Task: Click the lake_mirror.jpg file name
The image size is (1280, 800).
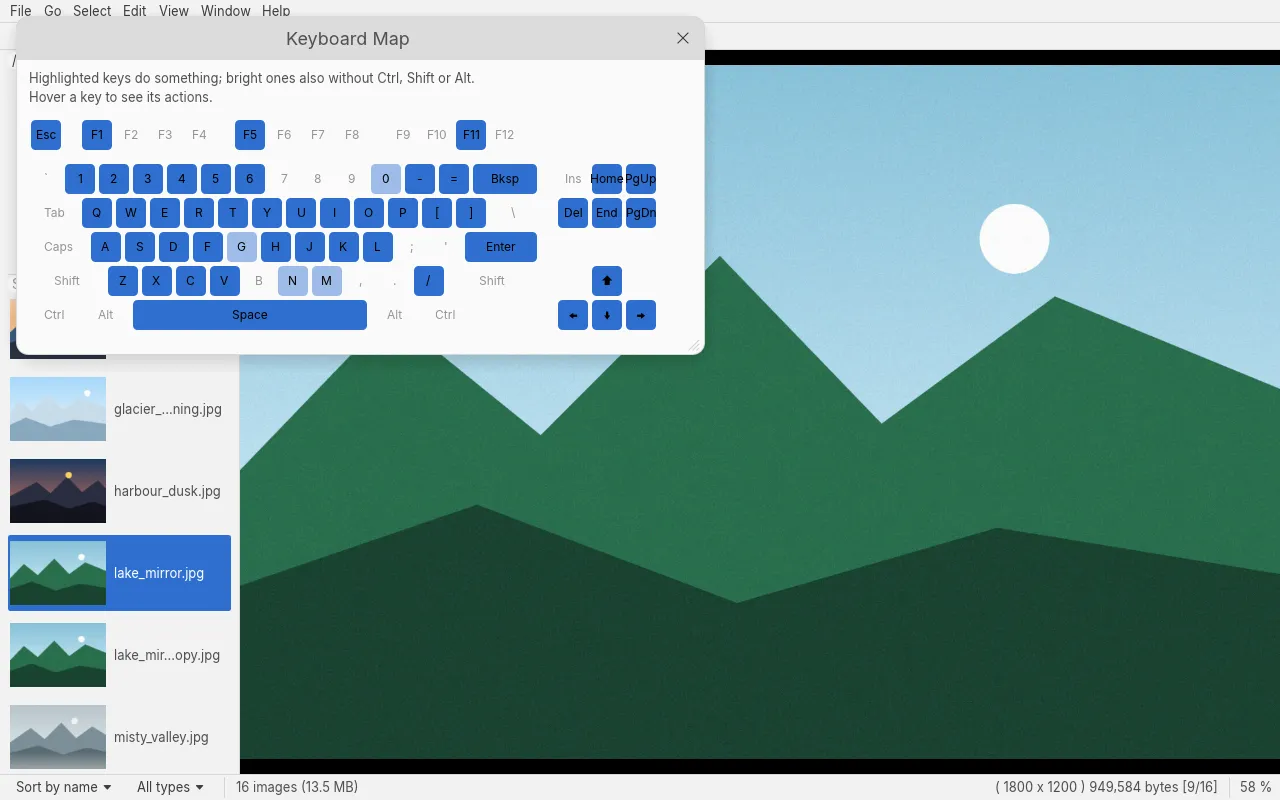Action: [x=159, y=573]
